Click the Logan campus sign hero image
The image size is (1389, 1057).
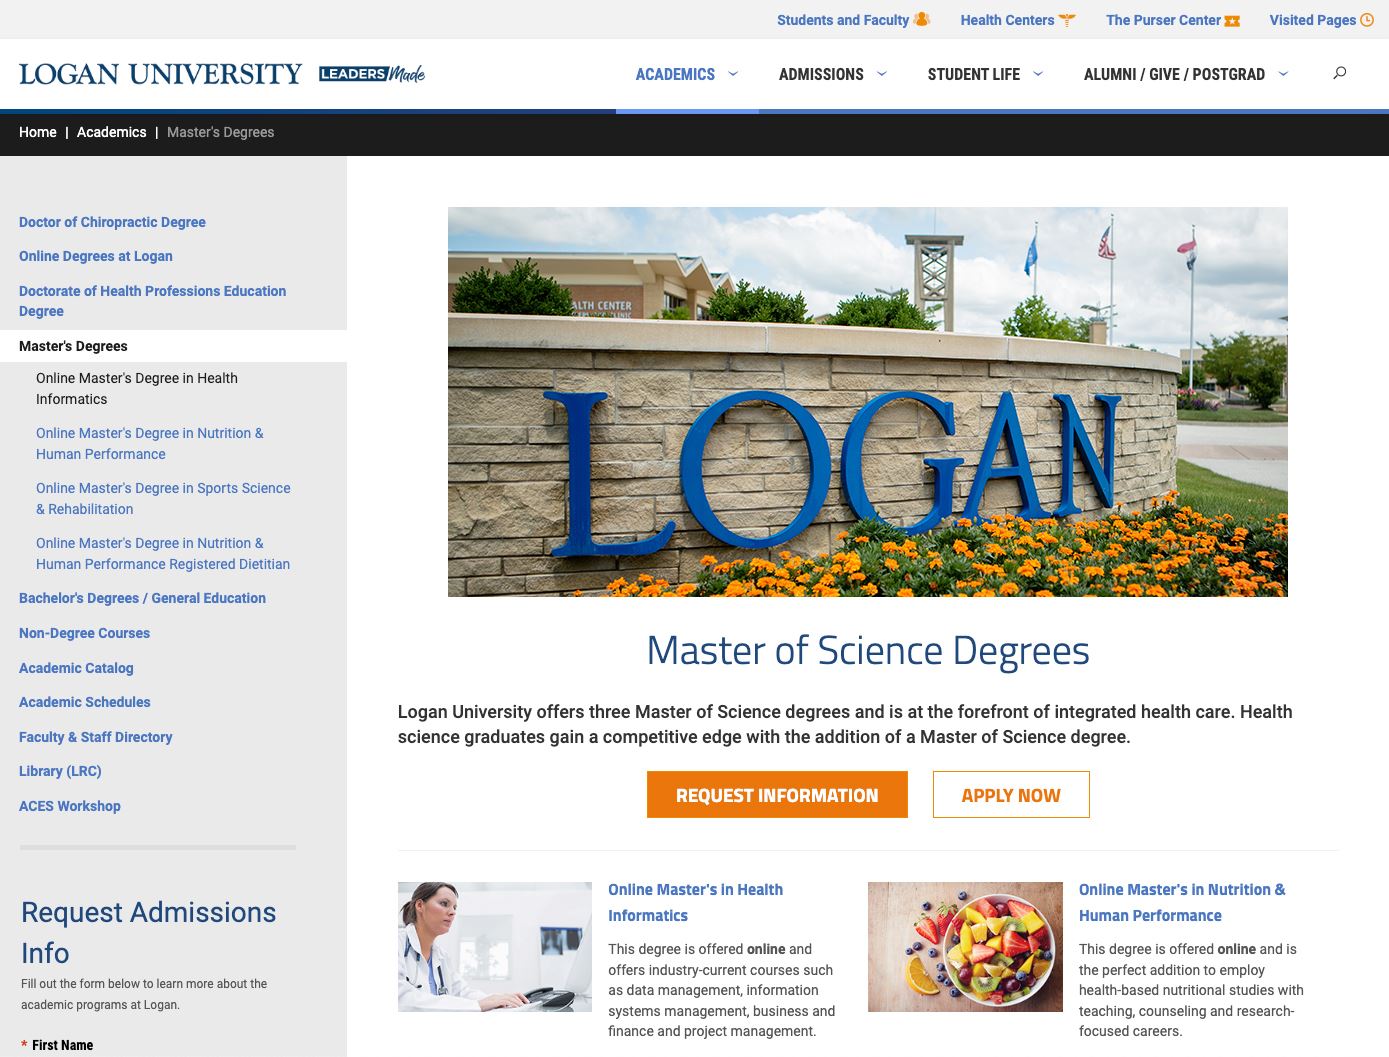click(868, 402)
